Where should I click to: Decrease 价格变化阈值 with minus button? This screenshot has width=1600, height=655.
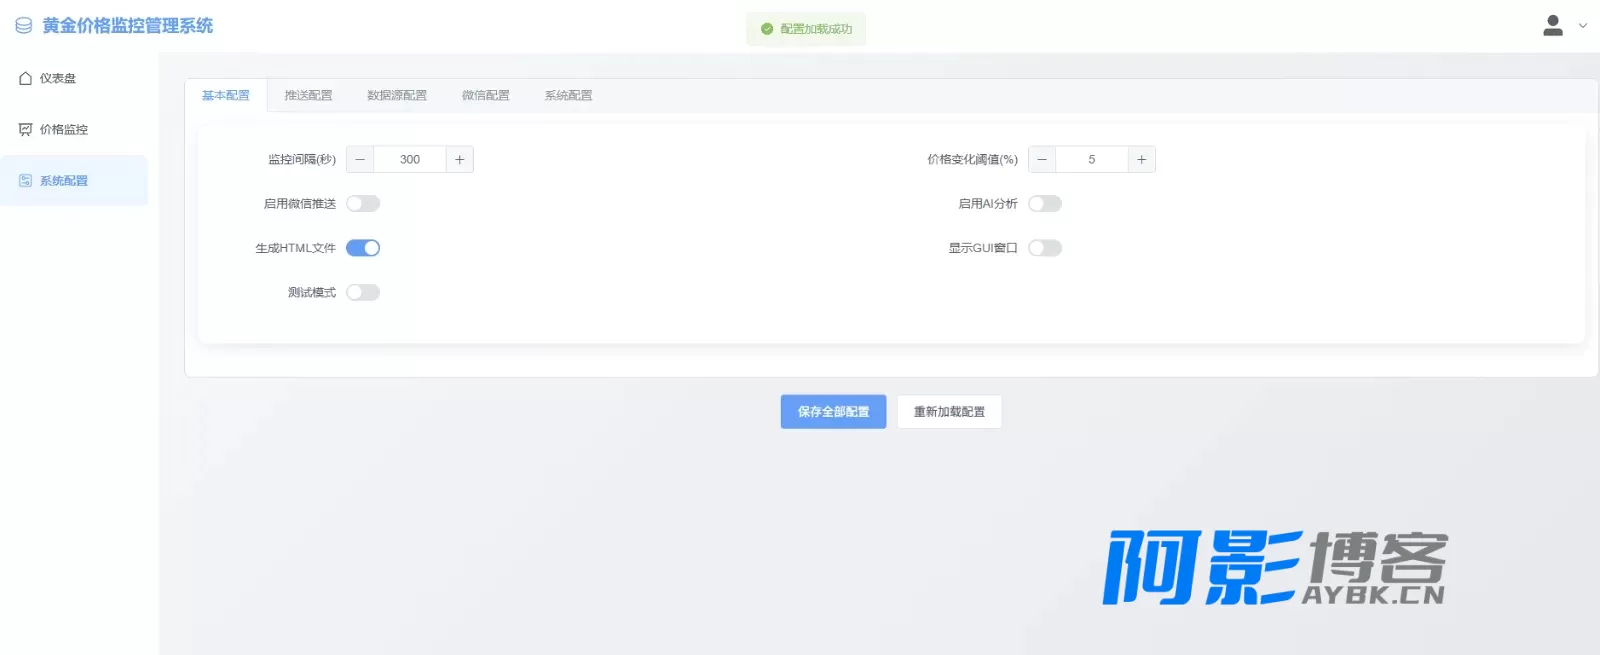point(1042,159)
